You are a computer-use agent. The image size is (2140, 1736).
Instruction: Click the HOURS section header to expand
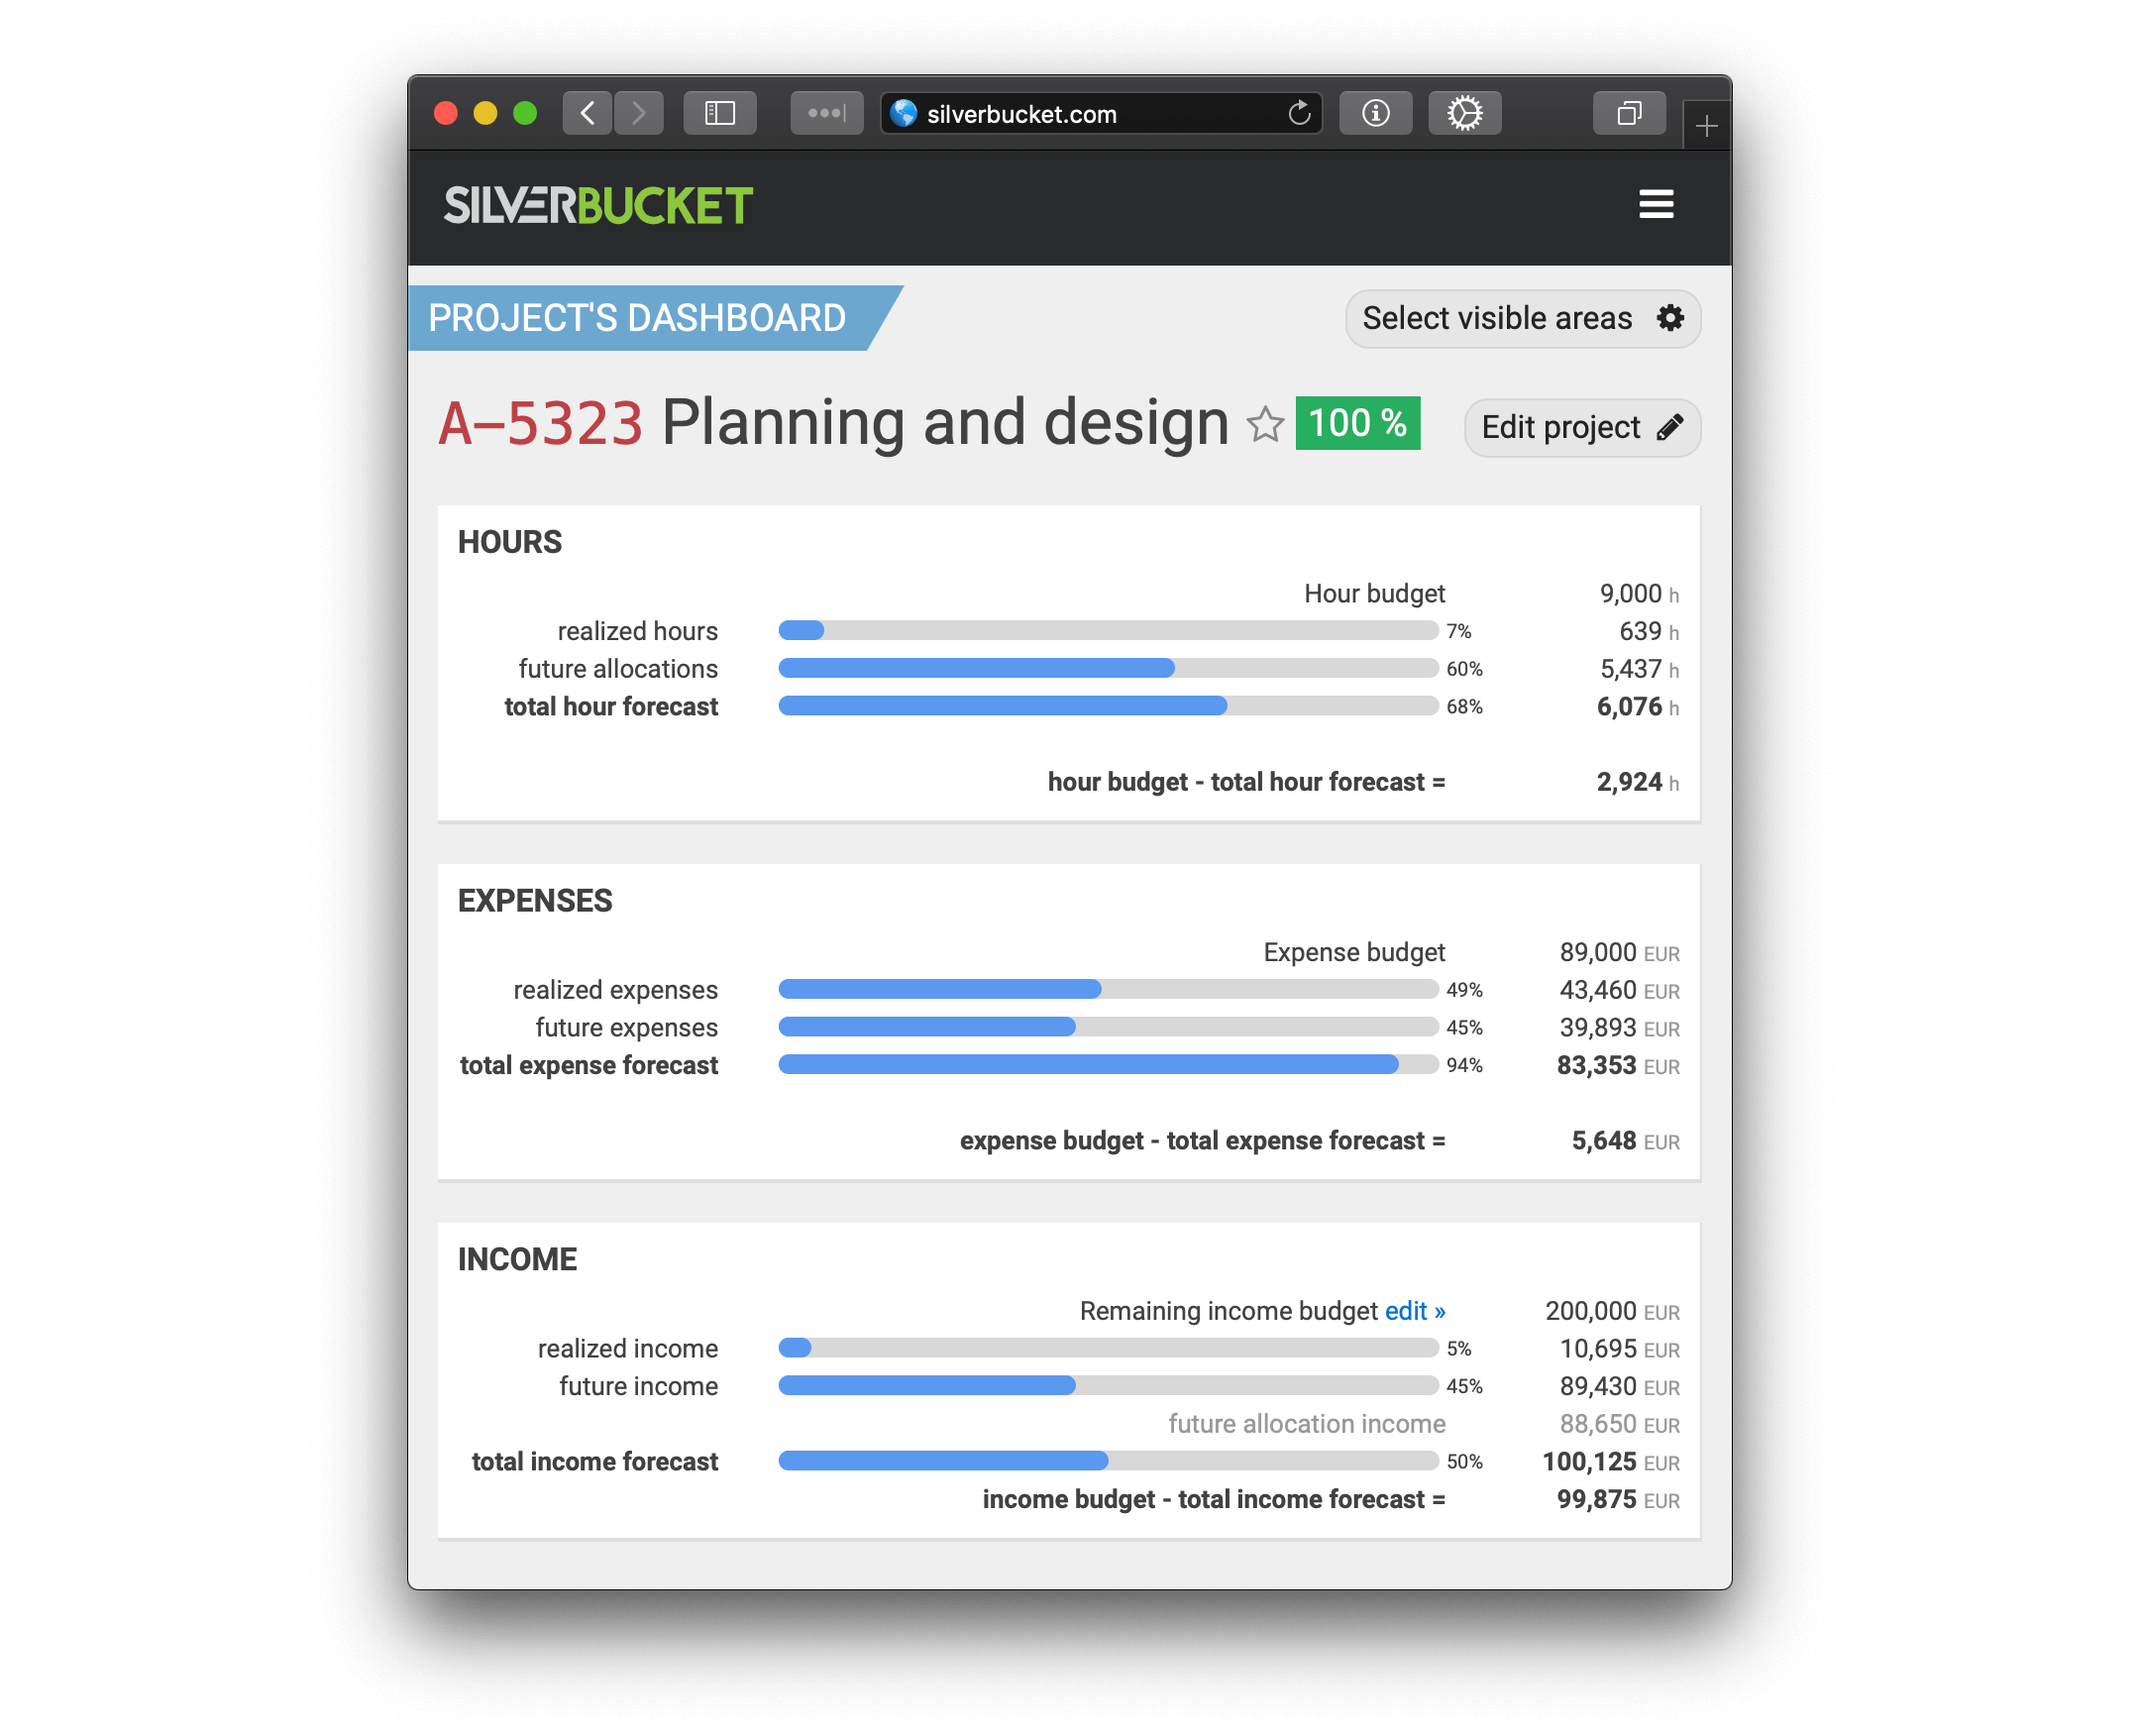pos(508,542)
